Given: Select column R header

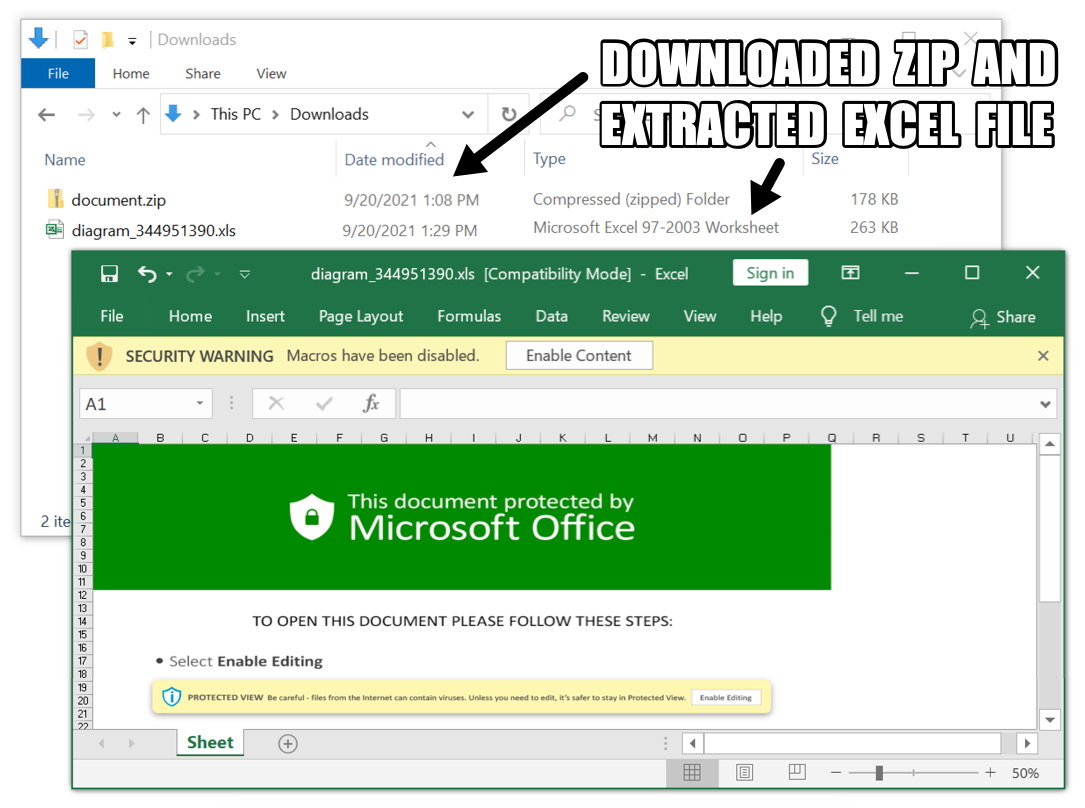Looking at the screenshot, I should tap(876, 437).
